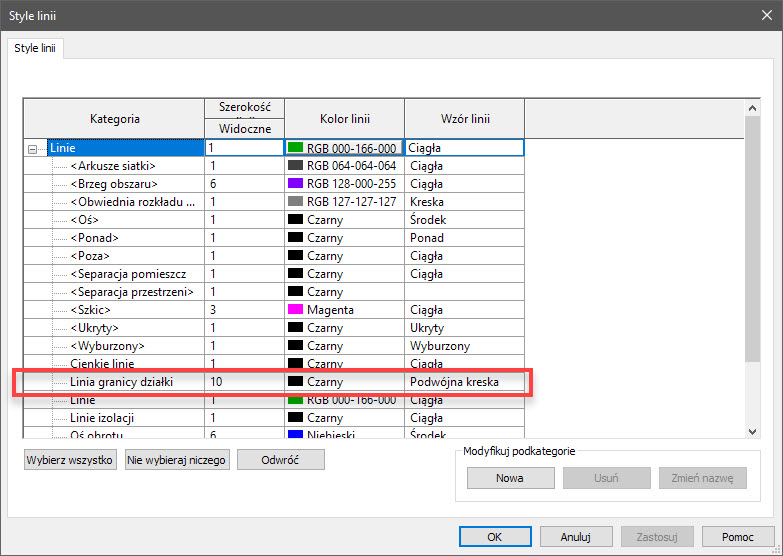Close the Style linii dialog window
783x556 pixels.
point(764,14)
